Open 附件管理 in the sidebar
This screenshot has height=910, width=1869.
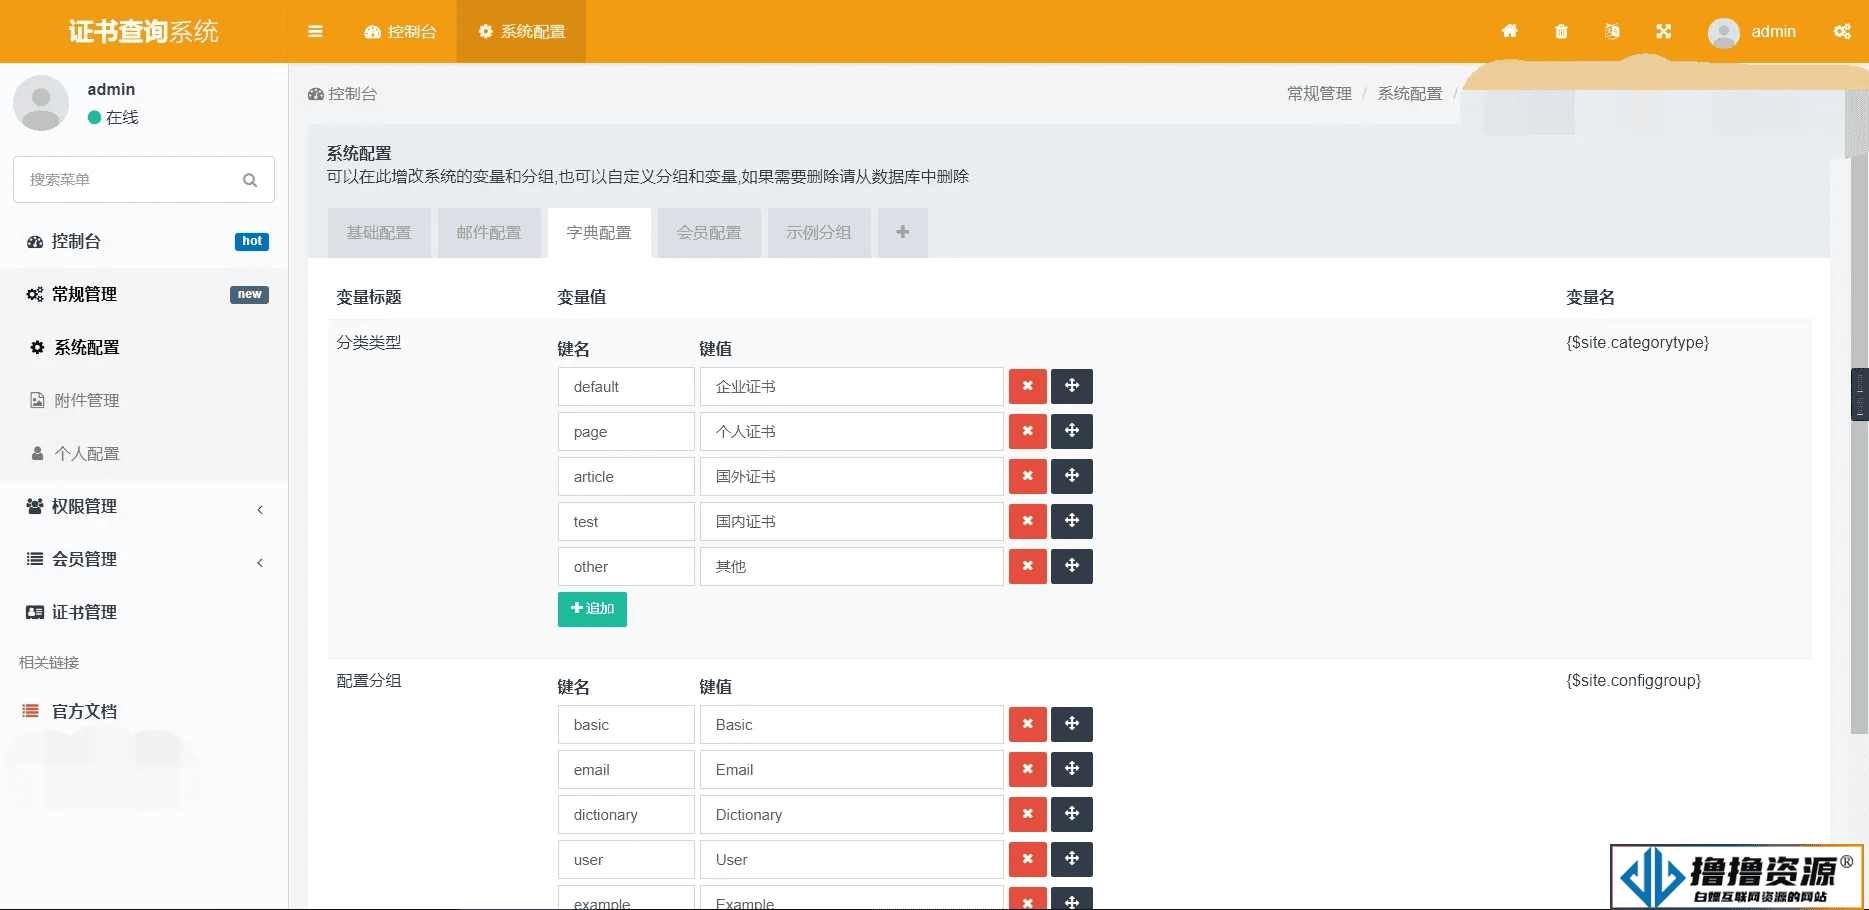pos(144,401)
